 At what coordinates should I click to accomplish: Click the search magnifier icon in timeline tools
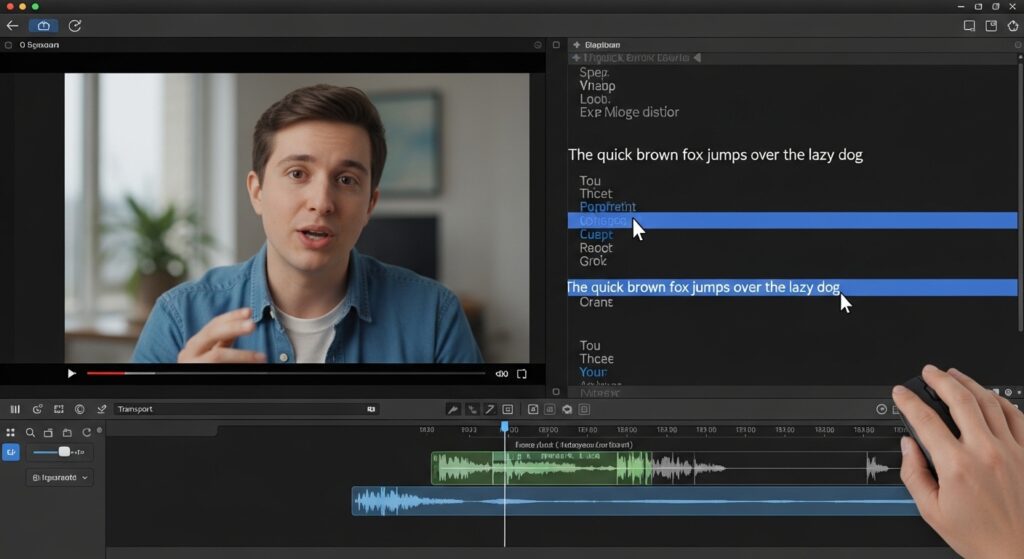(x=31, y=433)
